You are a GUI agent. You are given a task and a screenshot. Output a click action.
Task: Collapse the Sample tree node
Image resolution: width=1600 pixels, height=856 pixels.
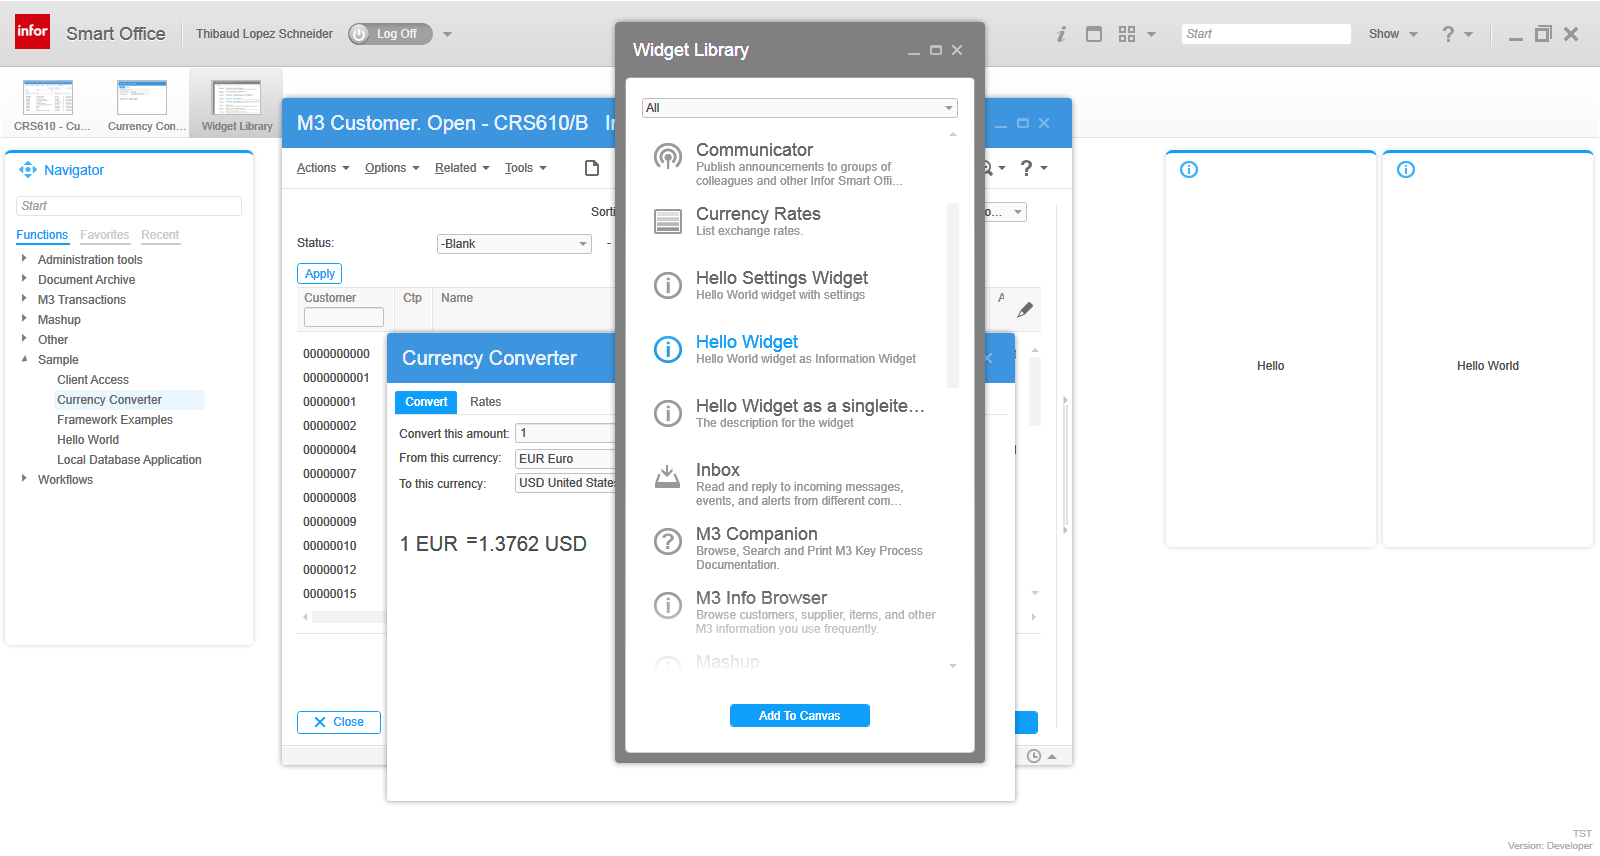tap(24, 359)
